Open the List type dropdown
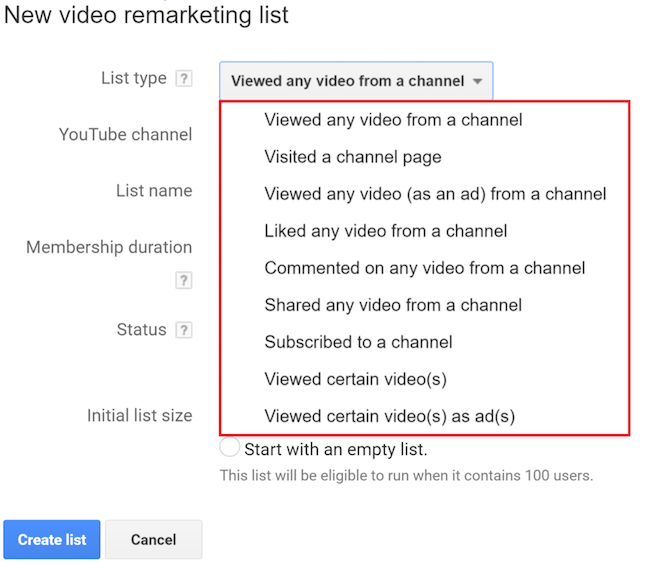This screenshot has height=564, width=650. click(x=356, y=81)
